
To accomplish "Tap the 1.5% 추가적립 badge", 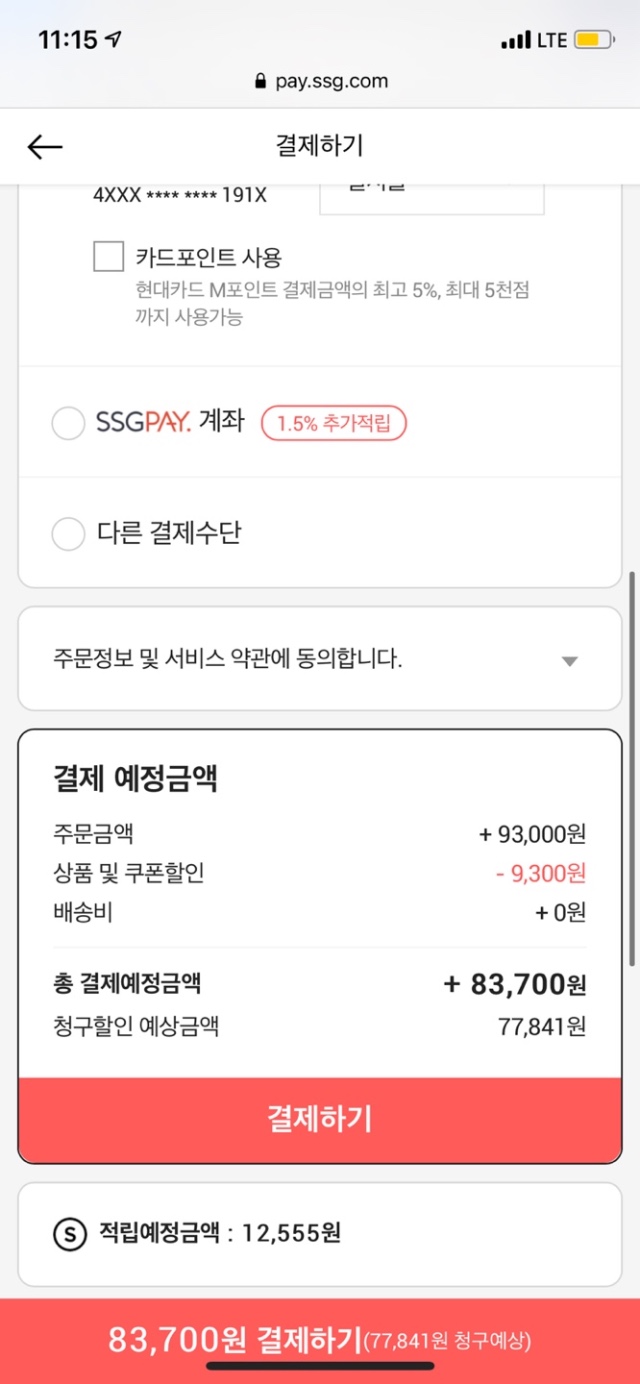I will click(334, 424).
